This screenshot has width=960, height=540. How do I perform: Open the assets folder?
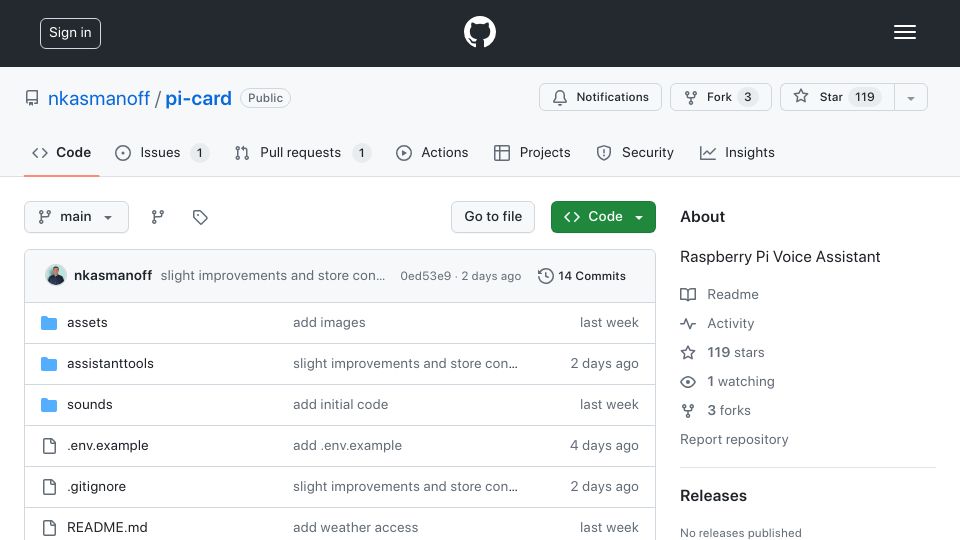coord(87,323)
